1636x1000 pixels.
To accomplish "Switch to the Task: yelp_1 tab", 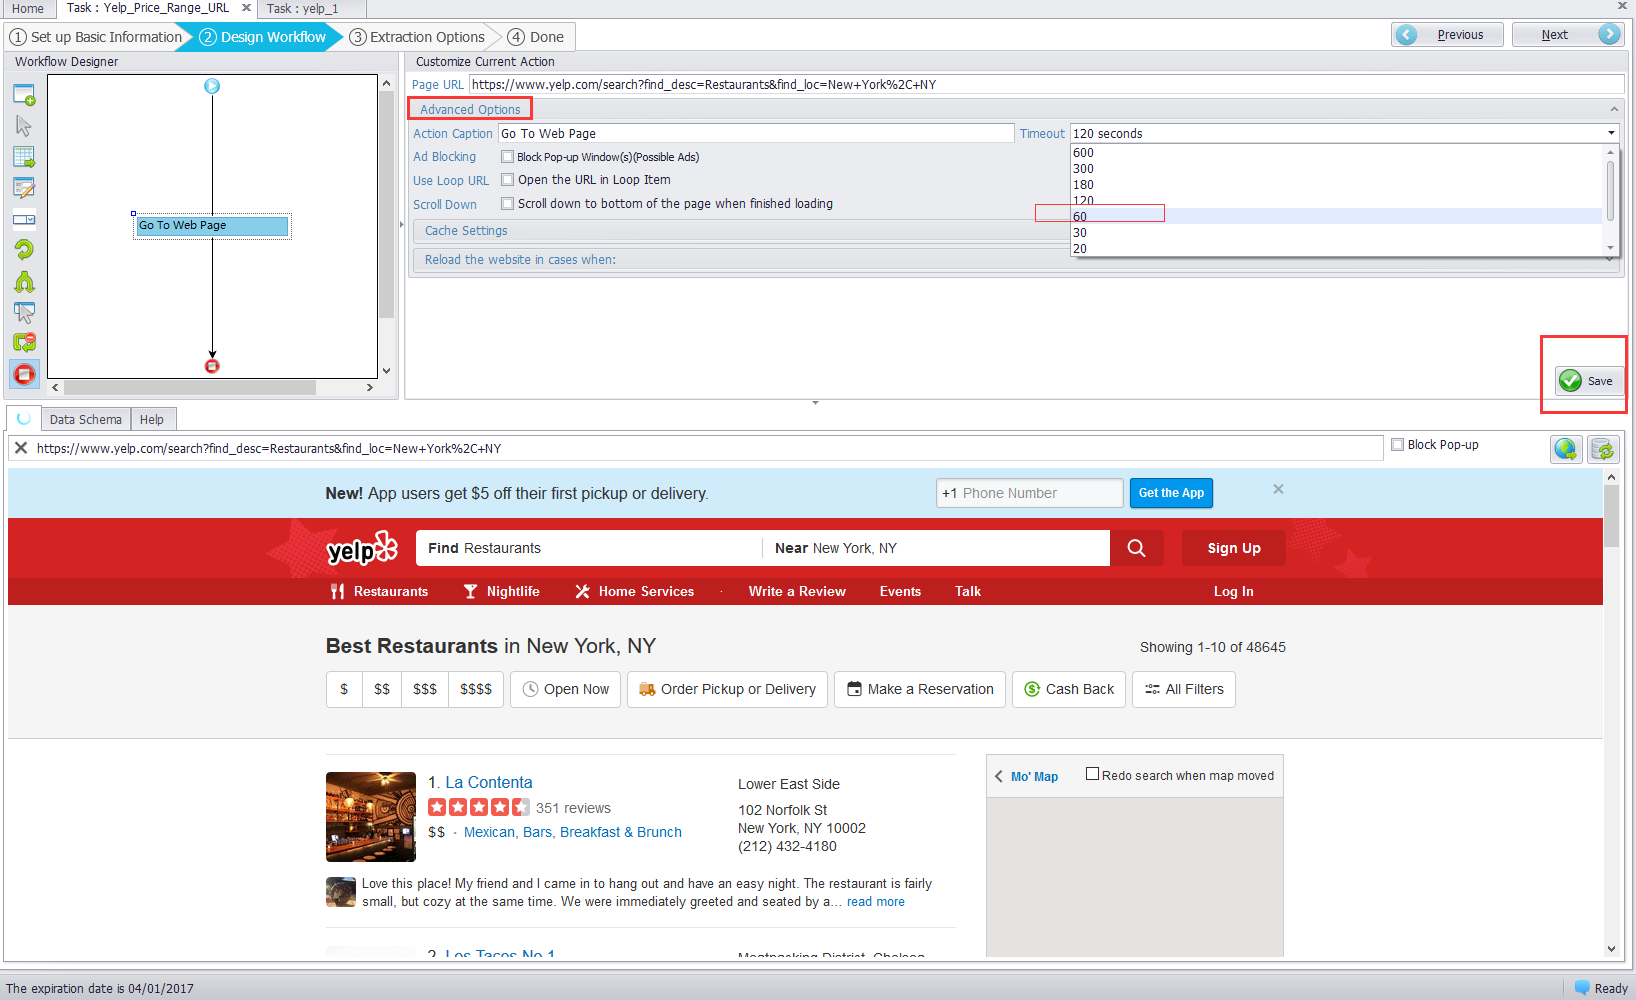I will point(303,8).
